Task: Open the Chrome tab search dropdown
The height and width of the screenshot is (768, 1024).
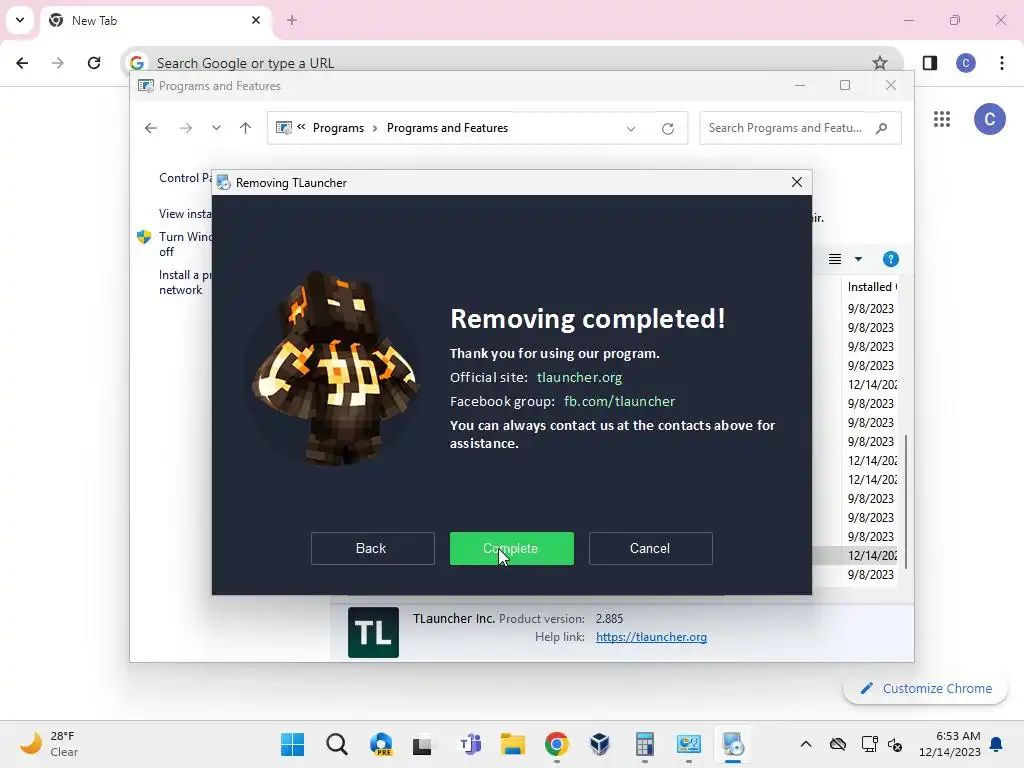Action: point(20,20)
